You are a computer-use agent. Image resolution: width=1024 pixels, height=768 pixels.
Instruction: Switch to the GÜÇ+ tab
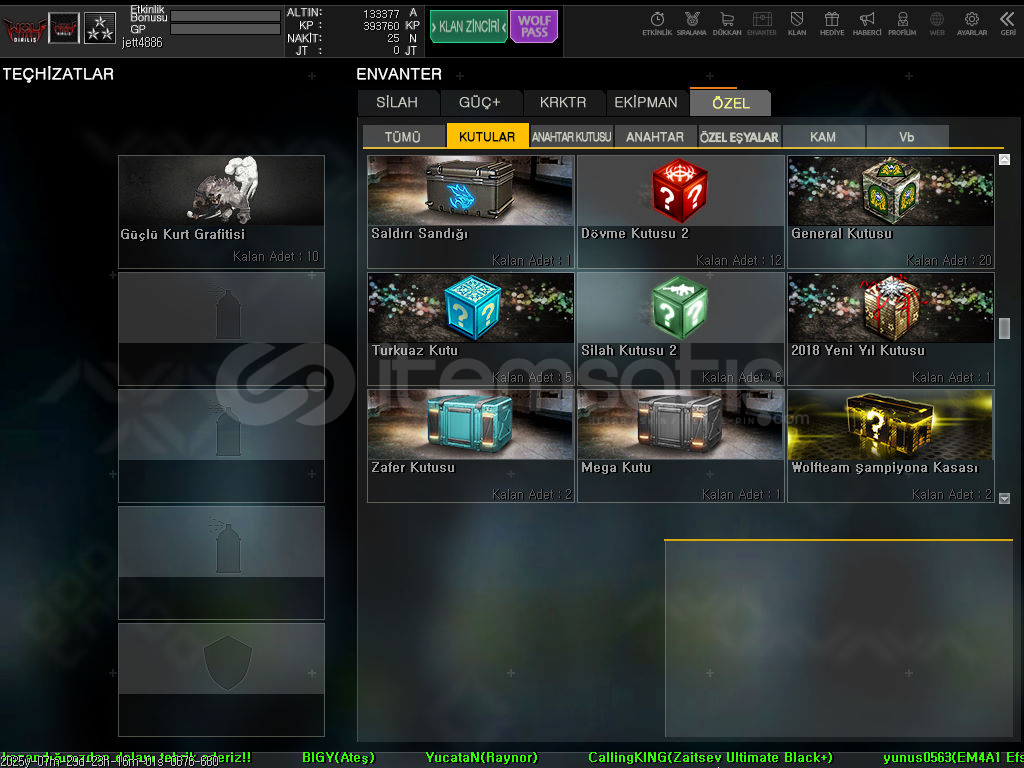(x=480, y=103)
